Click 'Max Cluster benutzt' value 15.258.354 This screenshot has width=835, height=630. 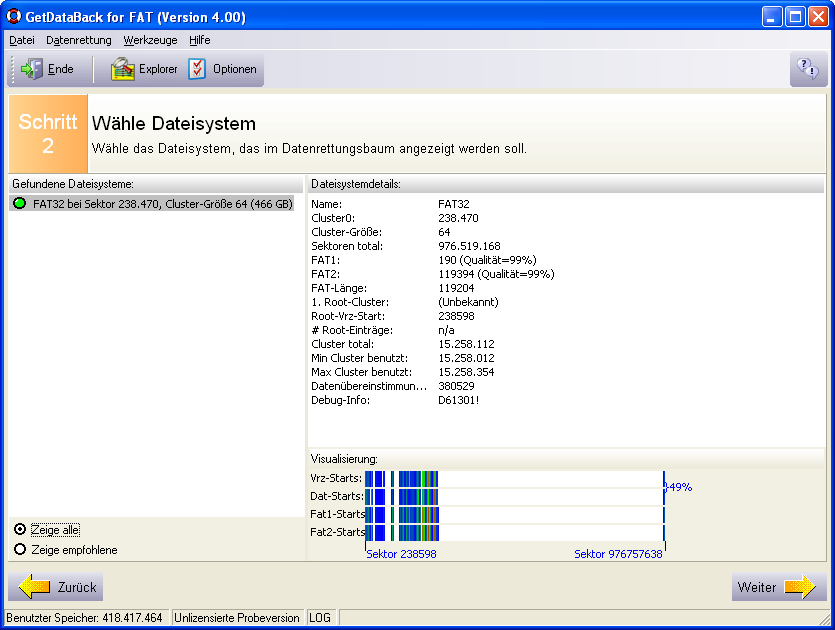coord(466,372)
